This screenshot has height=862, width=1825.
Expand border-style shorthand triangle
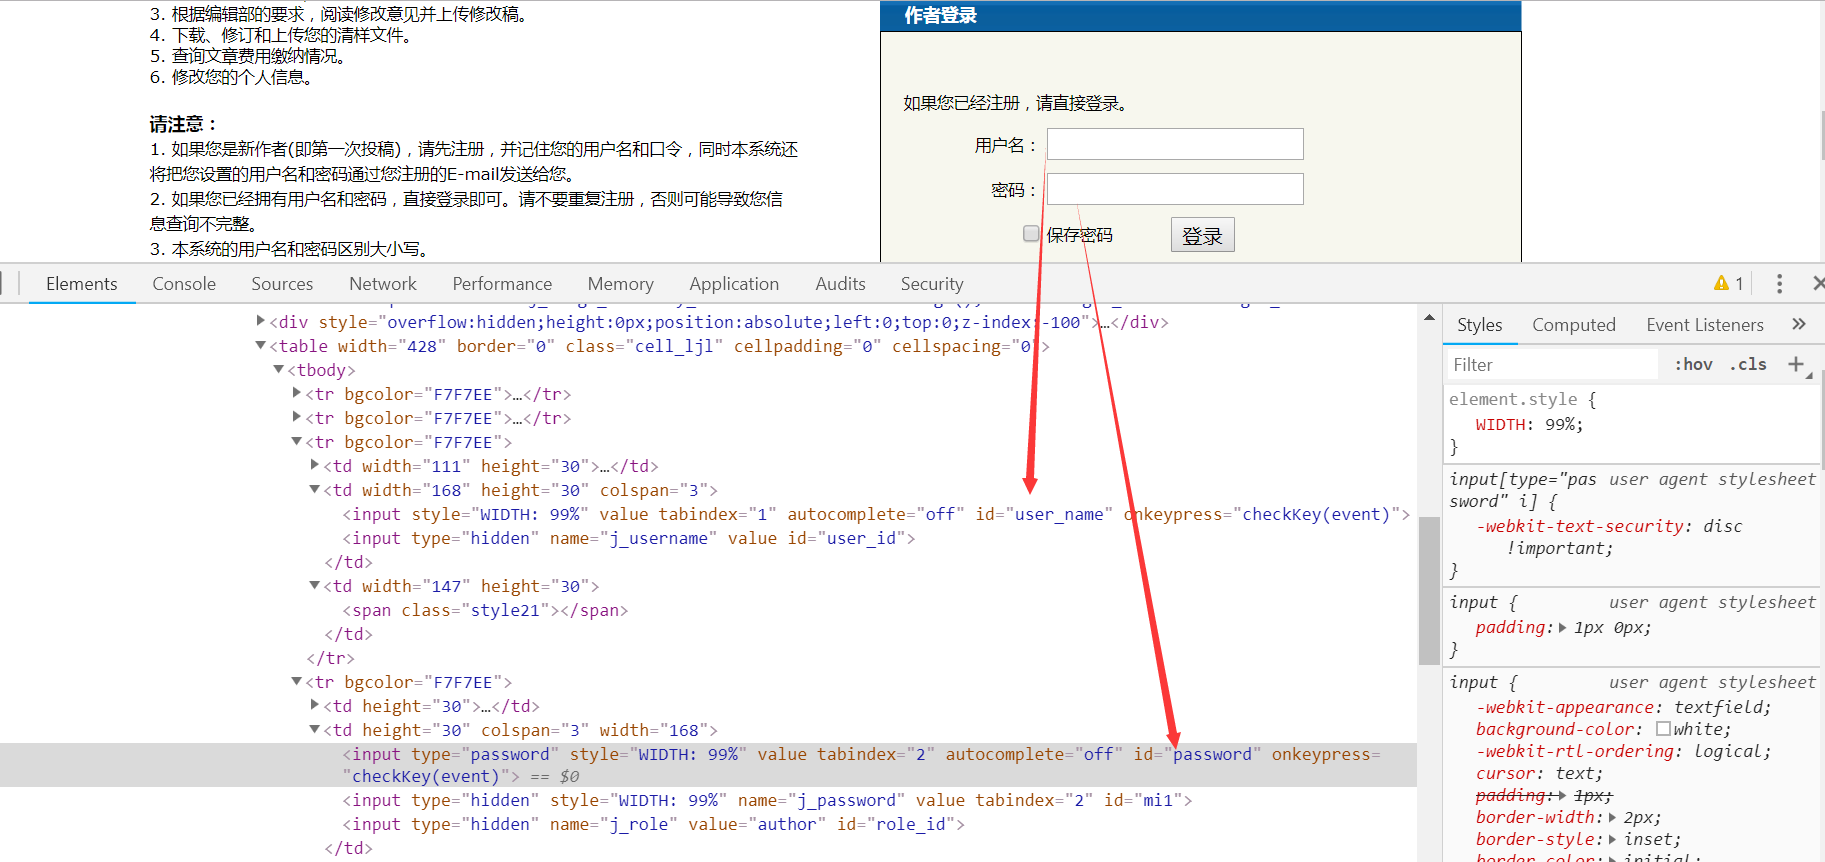pyautogui.click(x=1612, y=840)
